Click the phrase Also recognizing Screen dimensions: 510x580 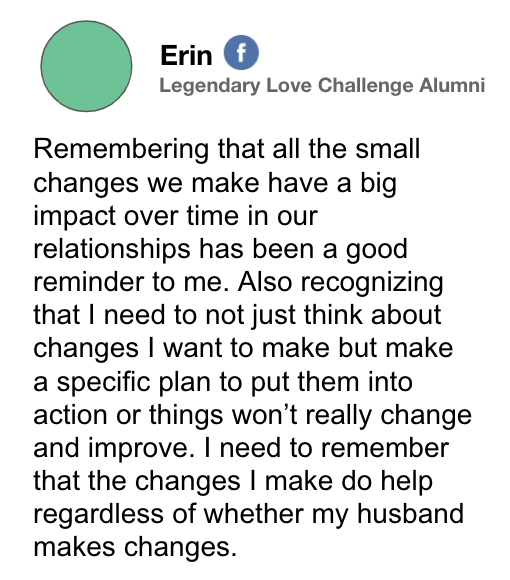pos(341,283)
